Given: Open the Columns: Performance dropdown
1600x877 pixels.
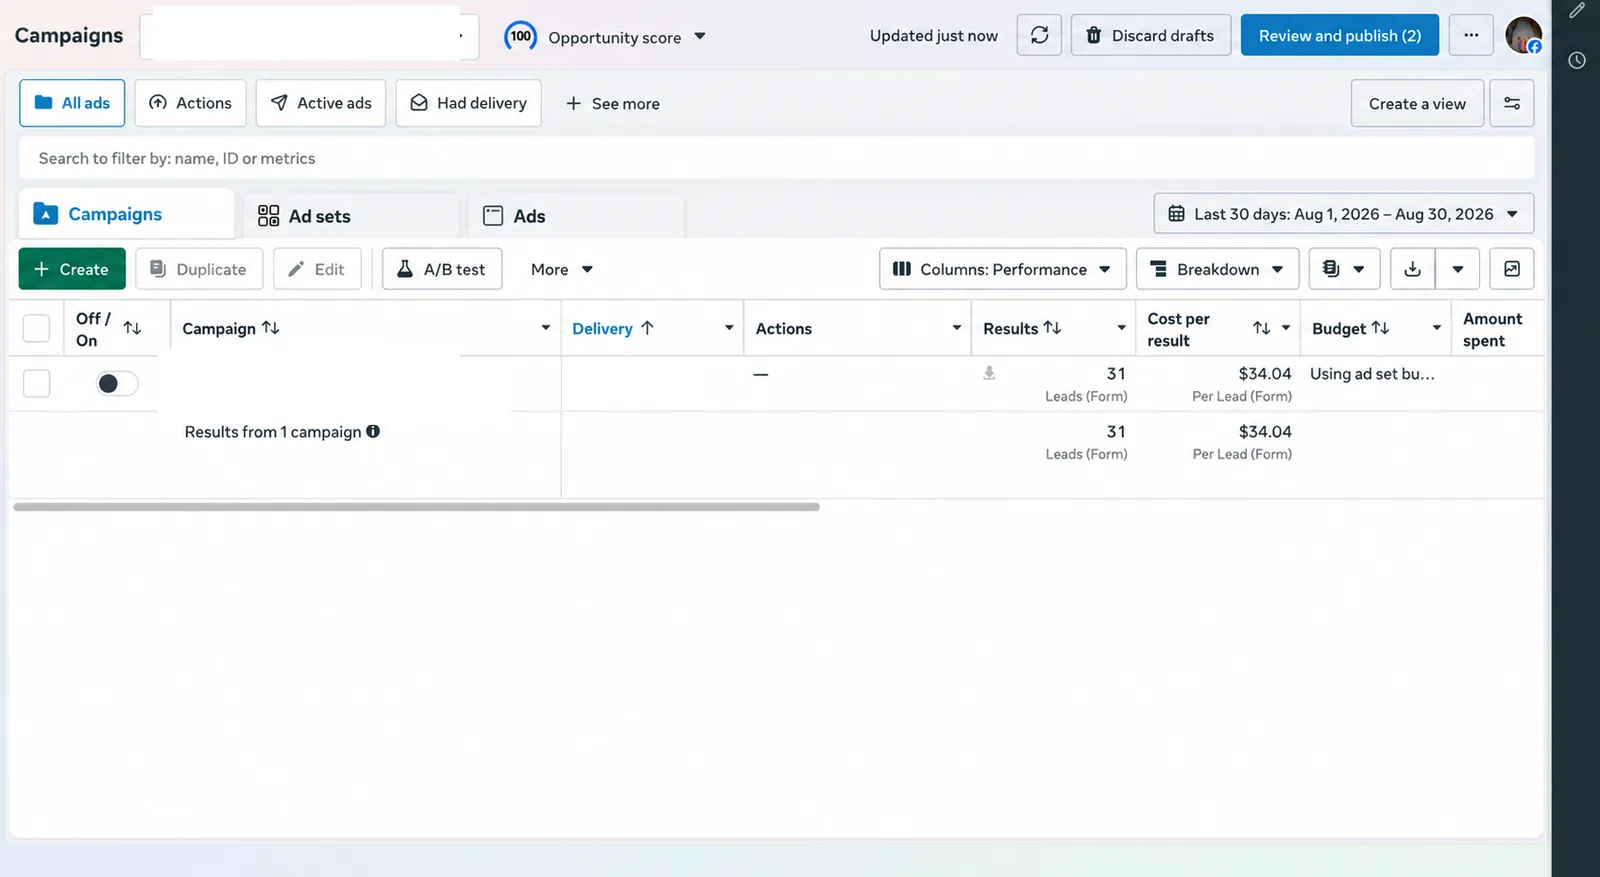Looking at the screenshot, I should 1002,269.
